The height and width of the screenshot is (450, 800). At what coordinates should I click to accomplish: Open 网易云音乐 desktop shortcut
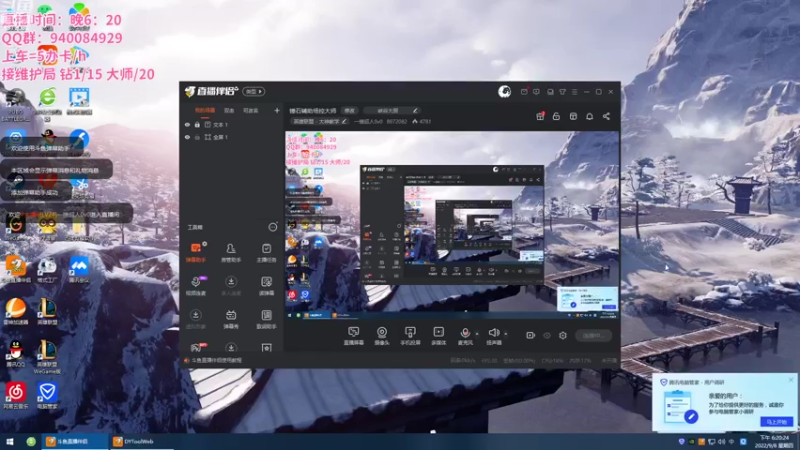16,395
